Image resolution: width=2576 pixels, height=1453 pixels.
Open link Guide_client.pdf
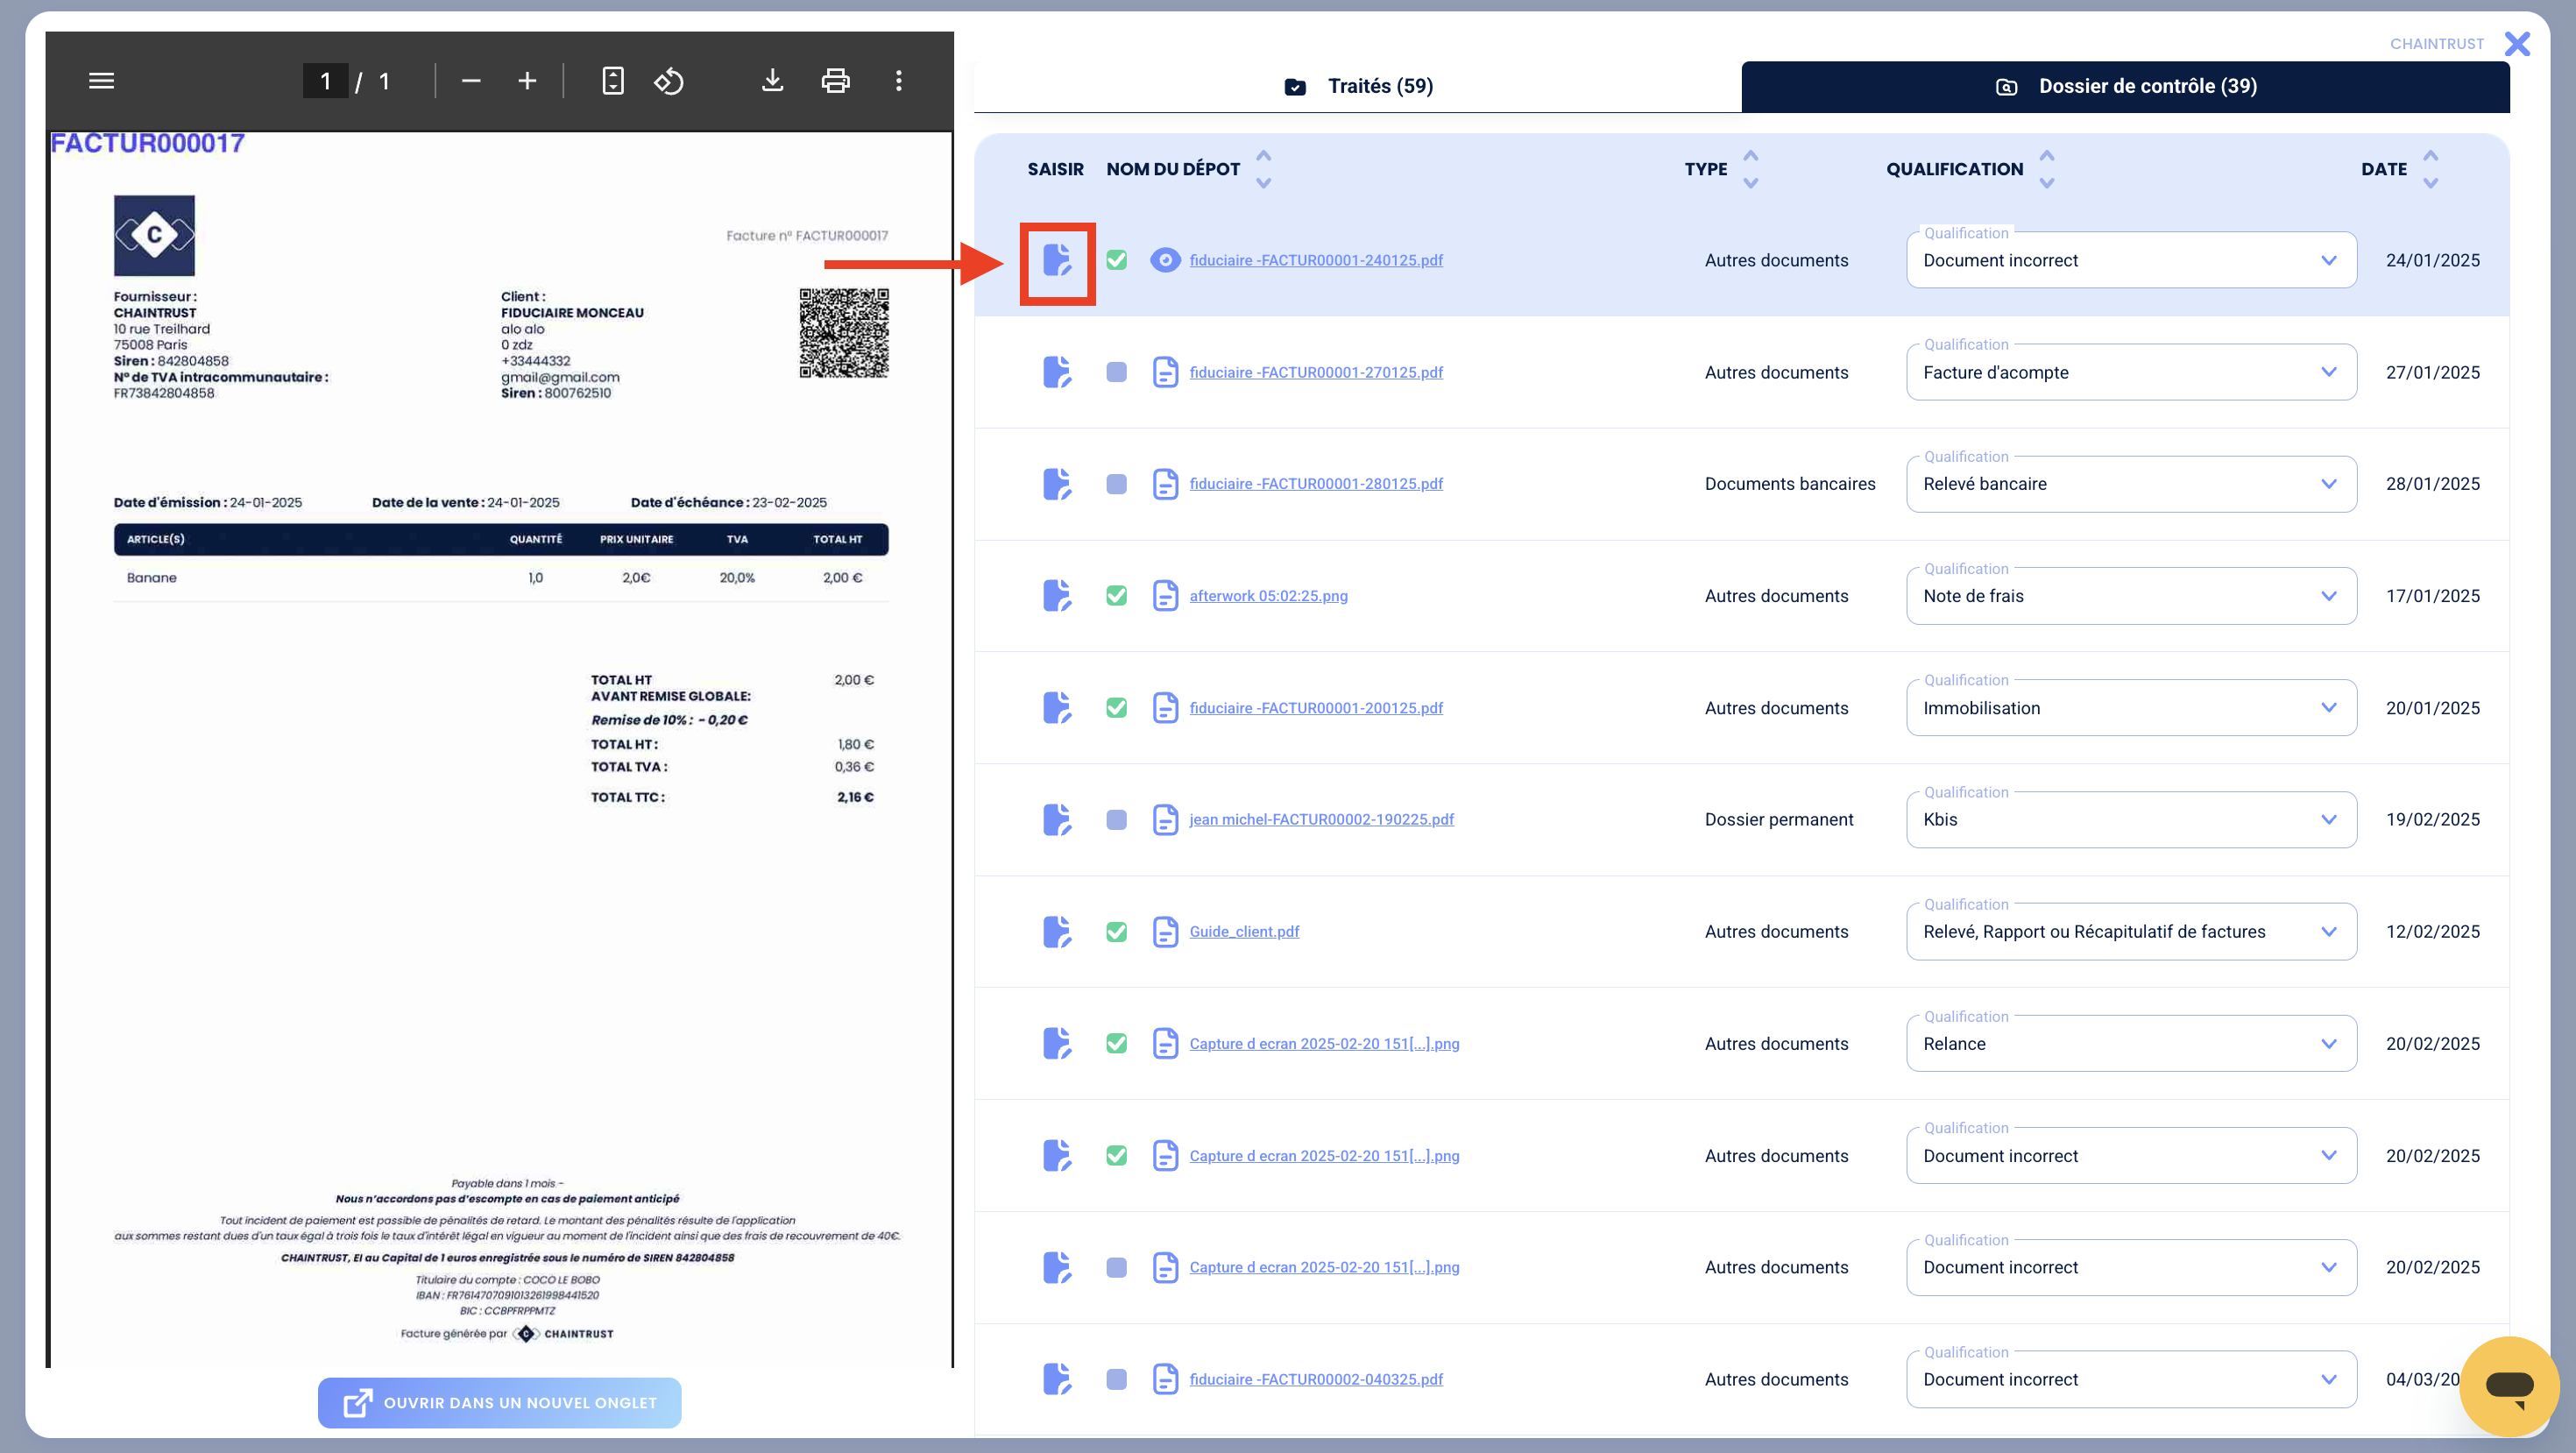coord(1244,932)
